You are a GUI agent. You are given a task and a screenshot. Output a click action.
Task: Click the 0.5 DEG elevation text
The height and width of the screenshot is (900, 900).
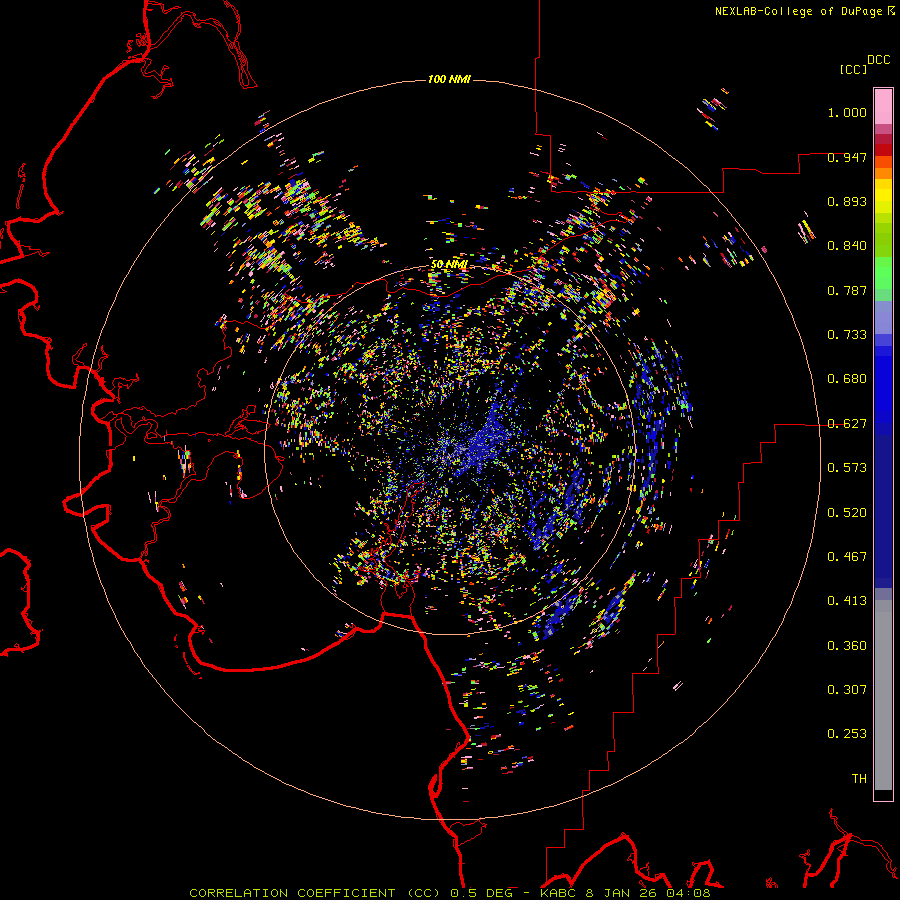click(482, 893)
